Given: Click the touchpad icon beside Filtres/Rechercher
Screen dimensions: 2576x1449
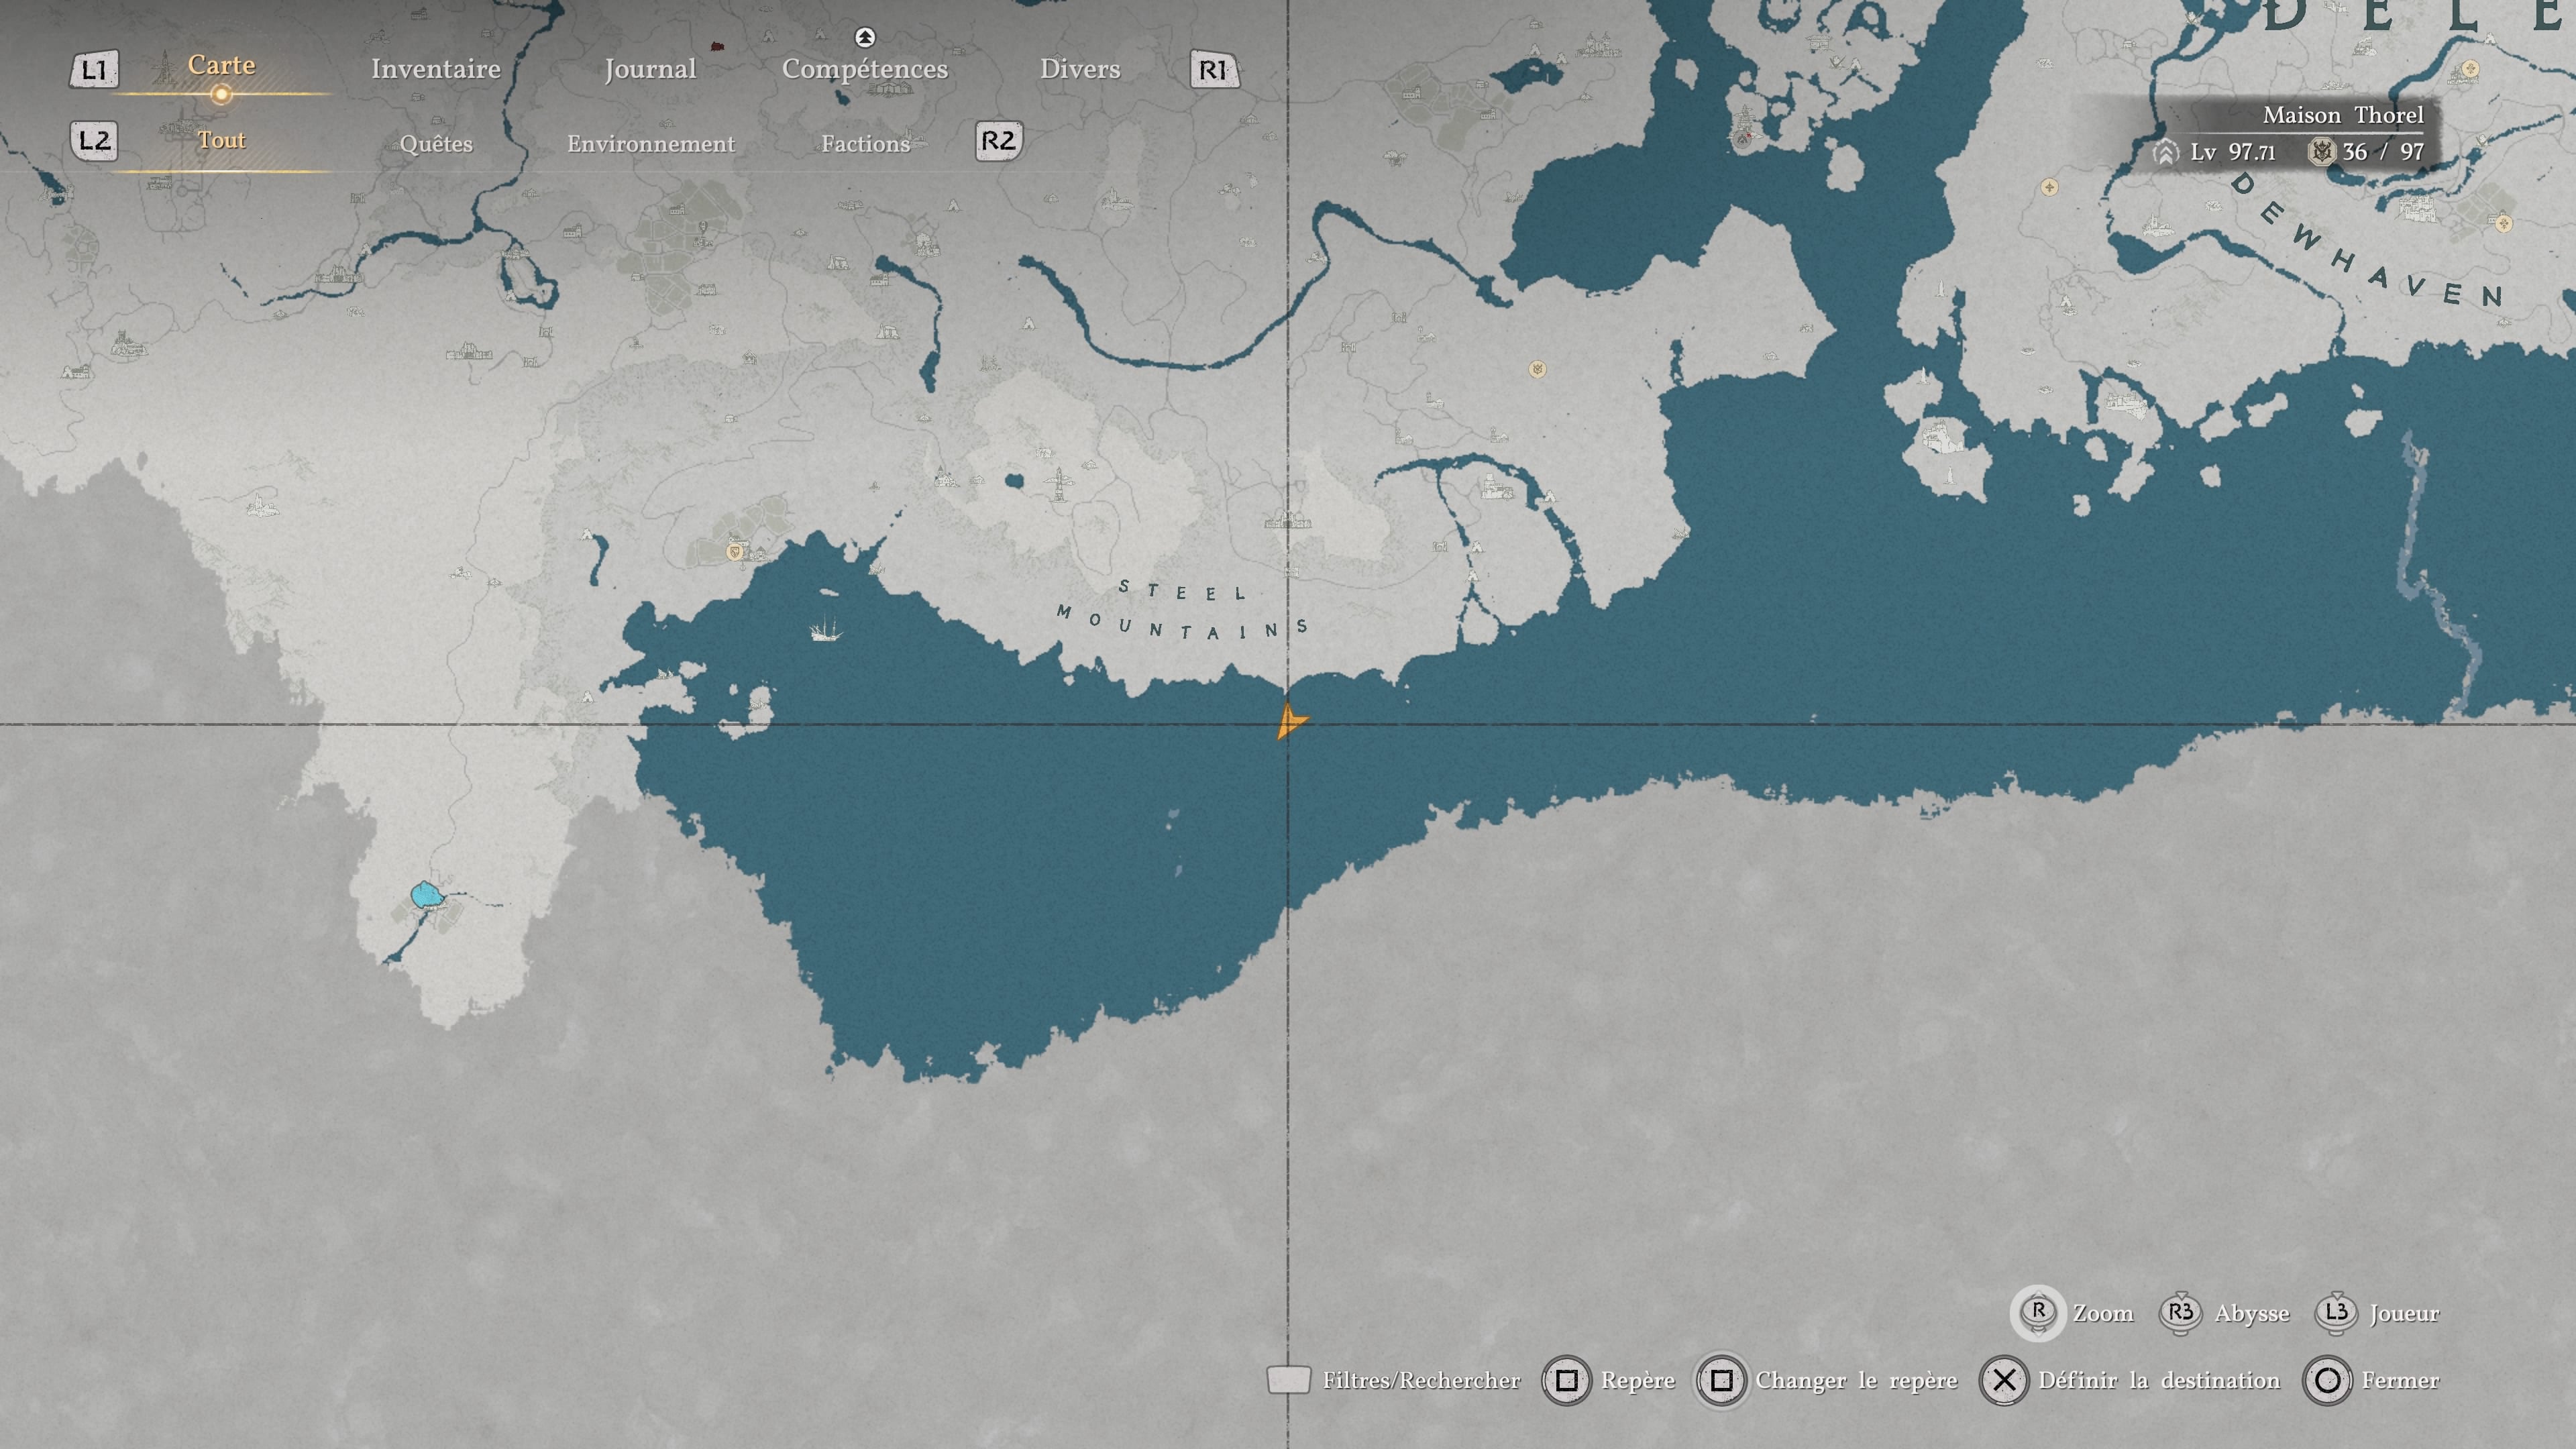Looking at the screenshot, I should [x=1288, y=1380].
